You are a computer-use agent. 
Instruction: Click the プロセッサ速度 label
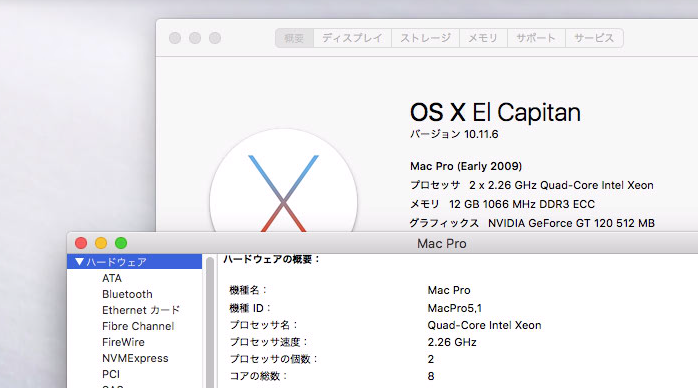(x=268, y=342)
